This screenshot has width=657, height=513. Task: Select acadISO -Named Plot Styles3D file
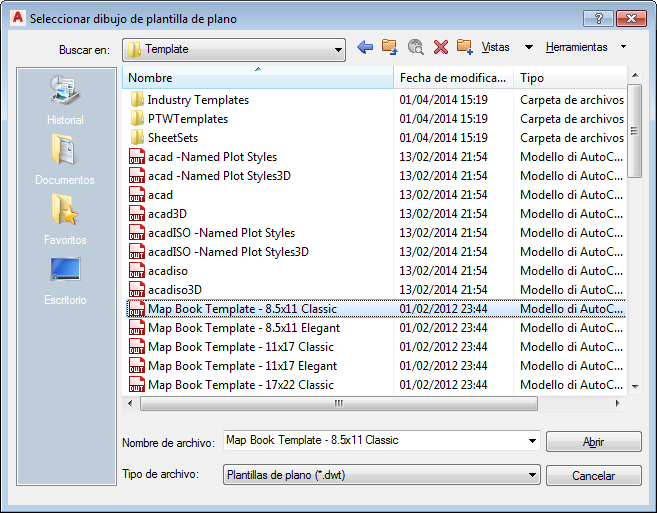(228, 251)
